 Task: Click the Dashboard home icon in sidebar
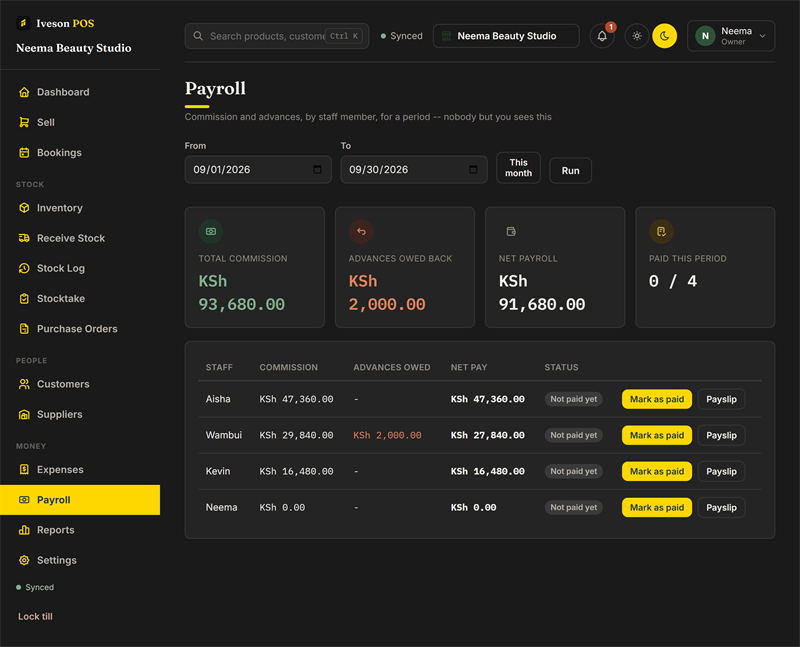pos(24,92)
